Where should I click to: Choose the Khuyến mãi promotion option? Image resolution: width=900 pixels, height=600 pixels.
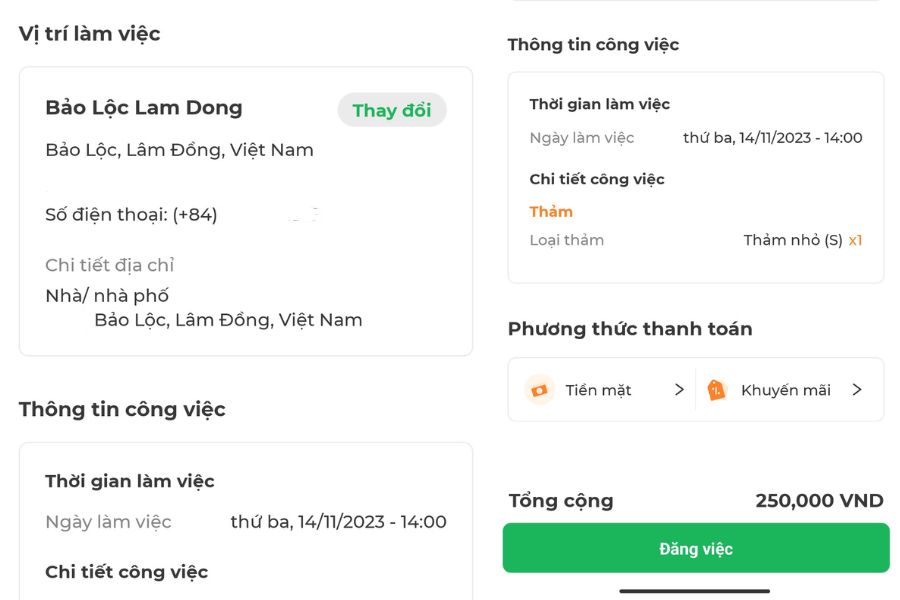[785, 390]
